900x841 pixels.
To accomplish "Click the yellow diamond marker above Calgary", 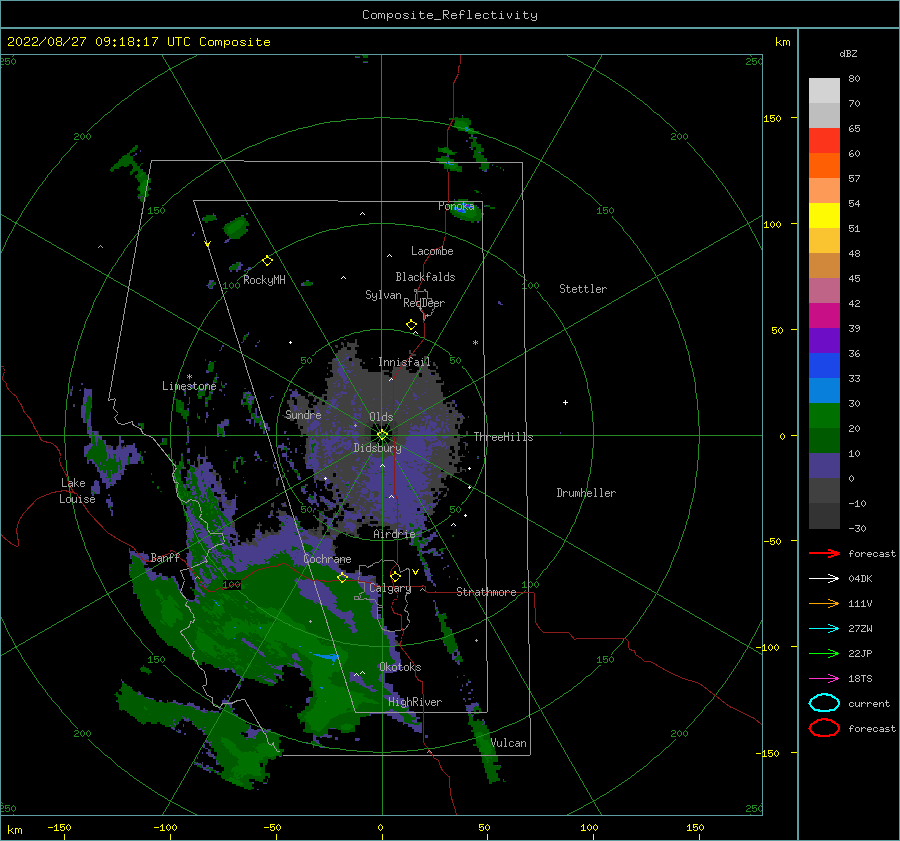I will 395,576.
